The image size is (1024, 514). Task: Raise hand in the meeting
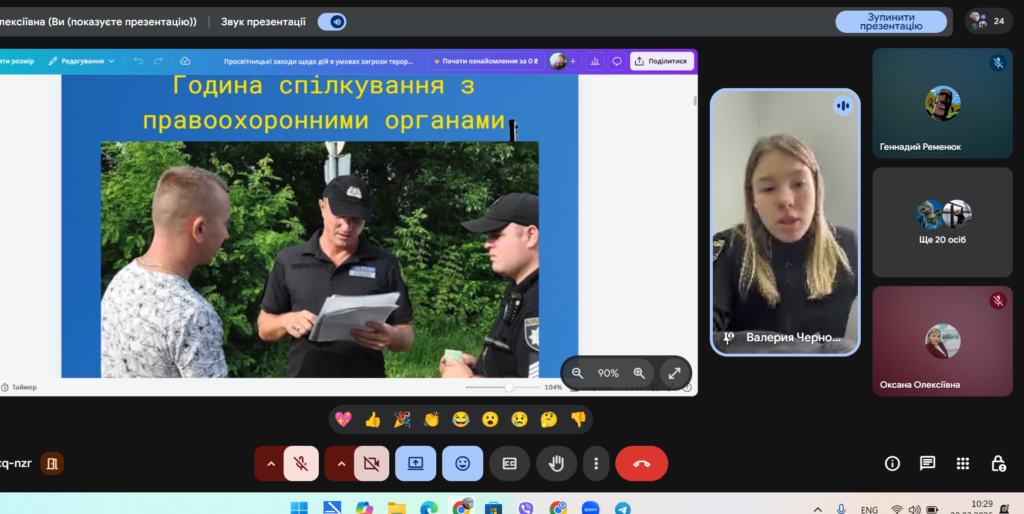556,463
